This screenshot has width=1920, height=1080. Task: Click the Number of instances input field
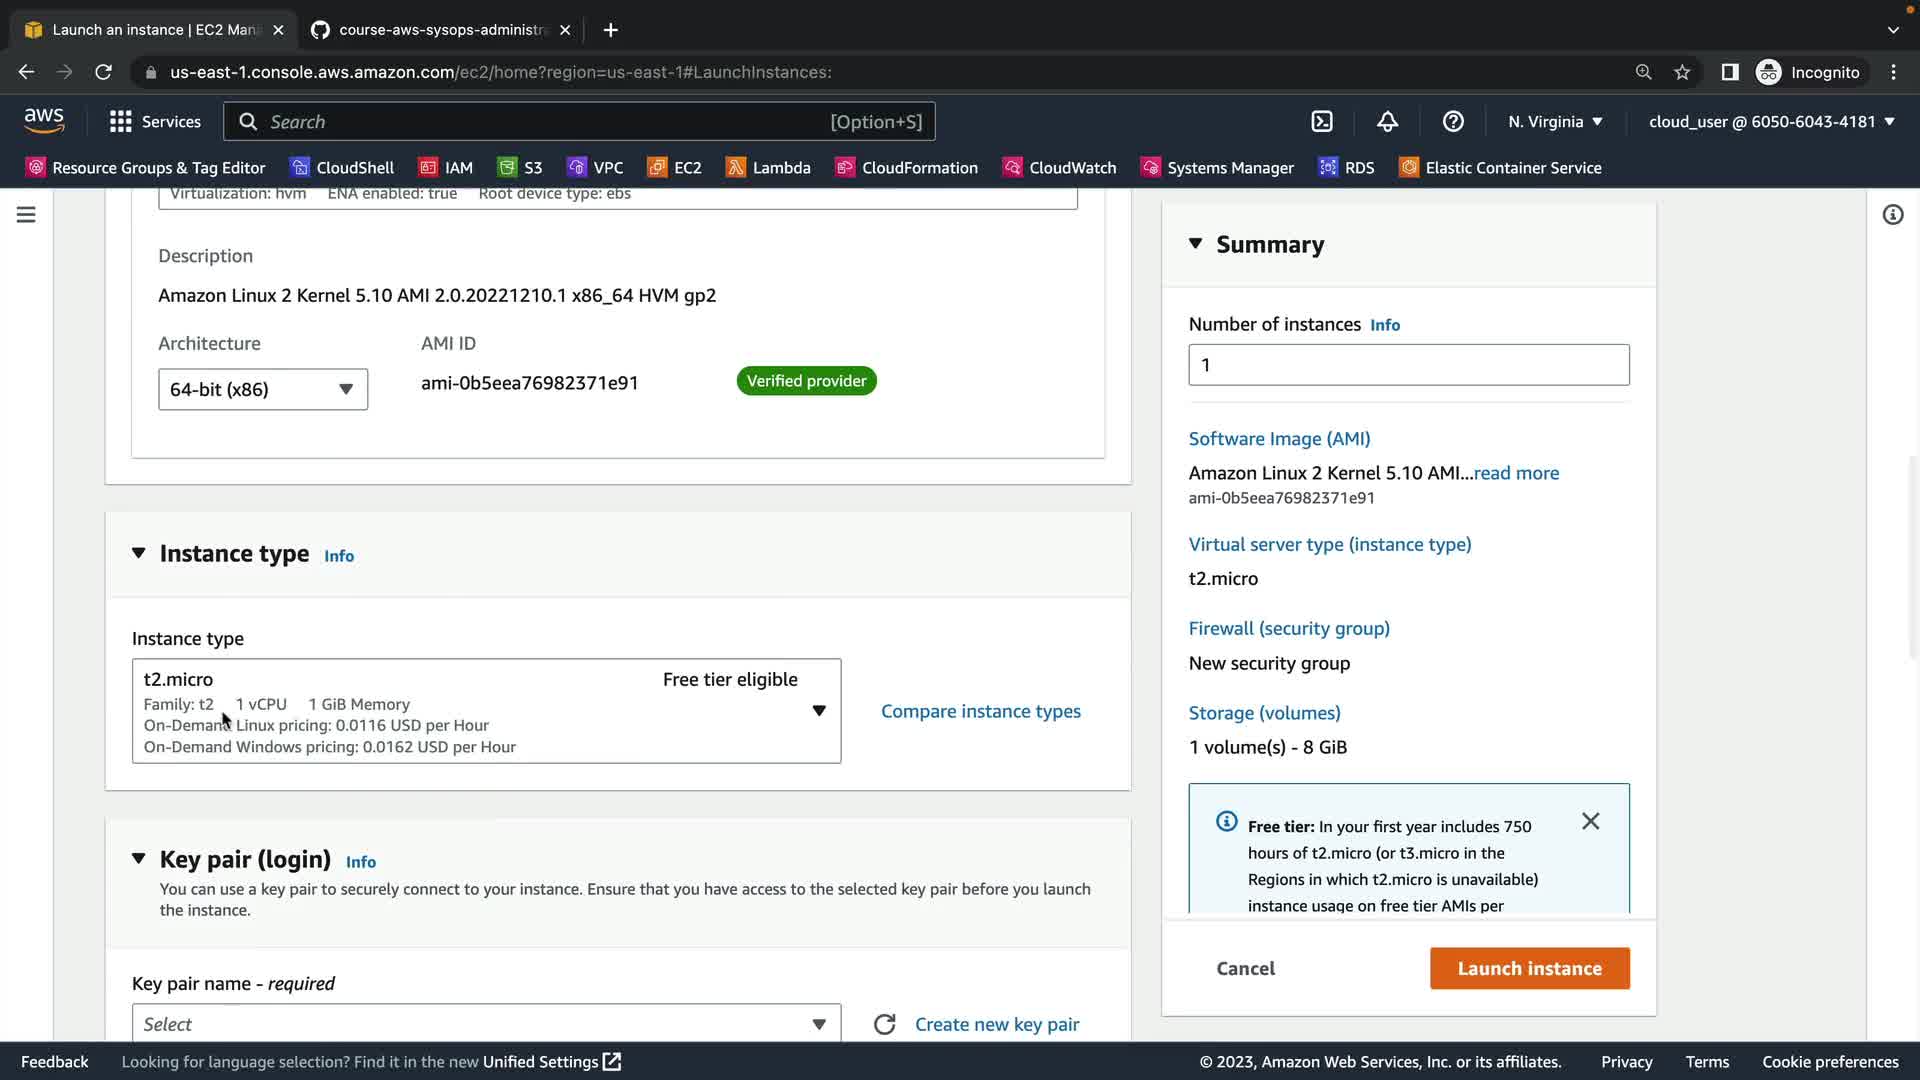point(1408,365)
